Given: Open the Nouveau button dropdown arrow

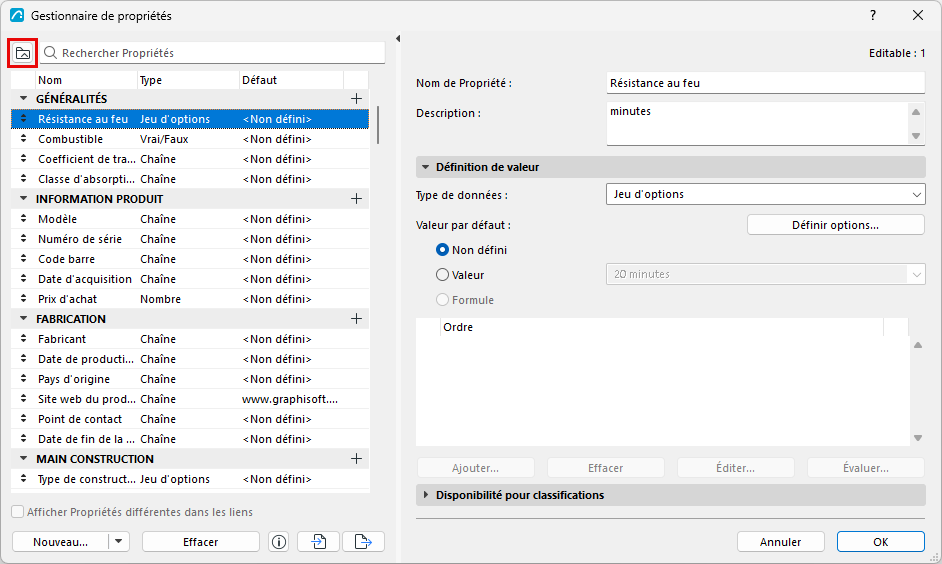Looking at the screenshot, I should tap(118, 542).
